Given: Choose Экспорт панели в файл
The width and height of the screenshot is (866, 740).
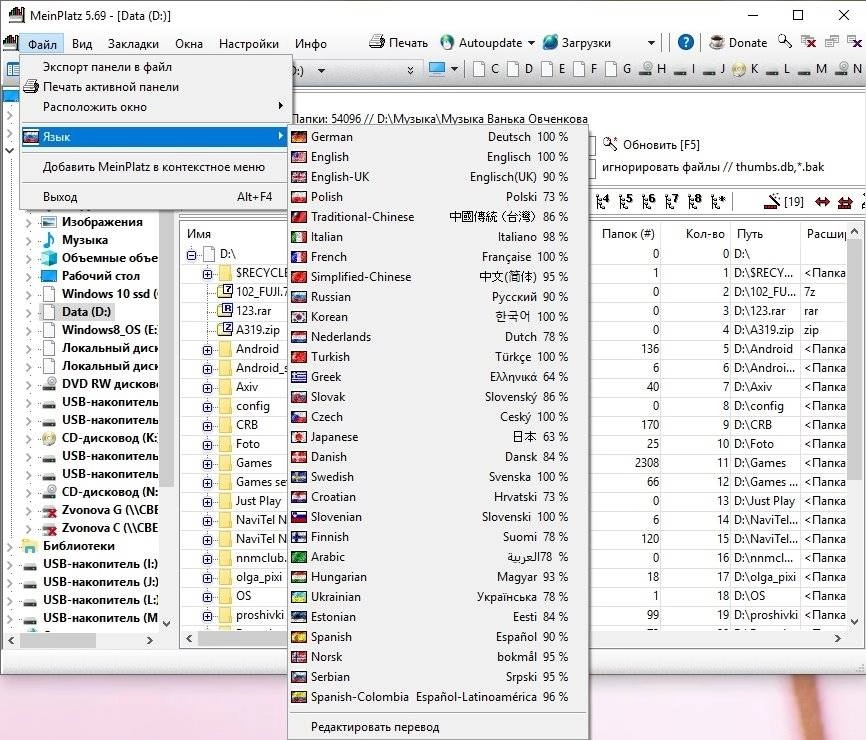Looking at the screenshot, I should tap(156, 67).
